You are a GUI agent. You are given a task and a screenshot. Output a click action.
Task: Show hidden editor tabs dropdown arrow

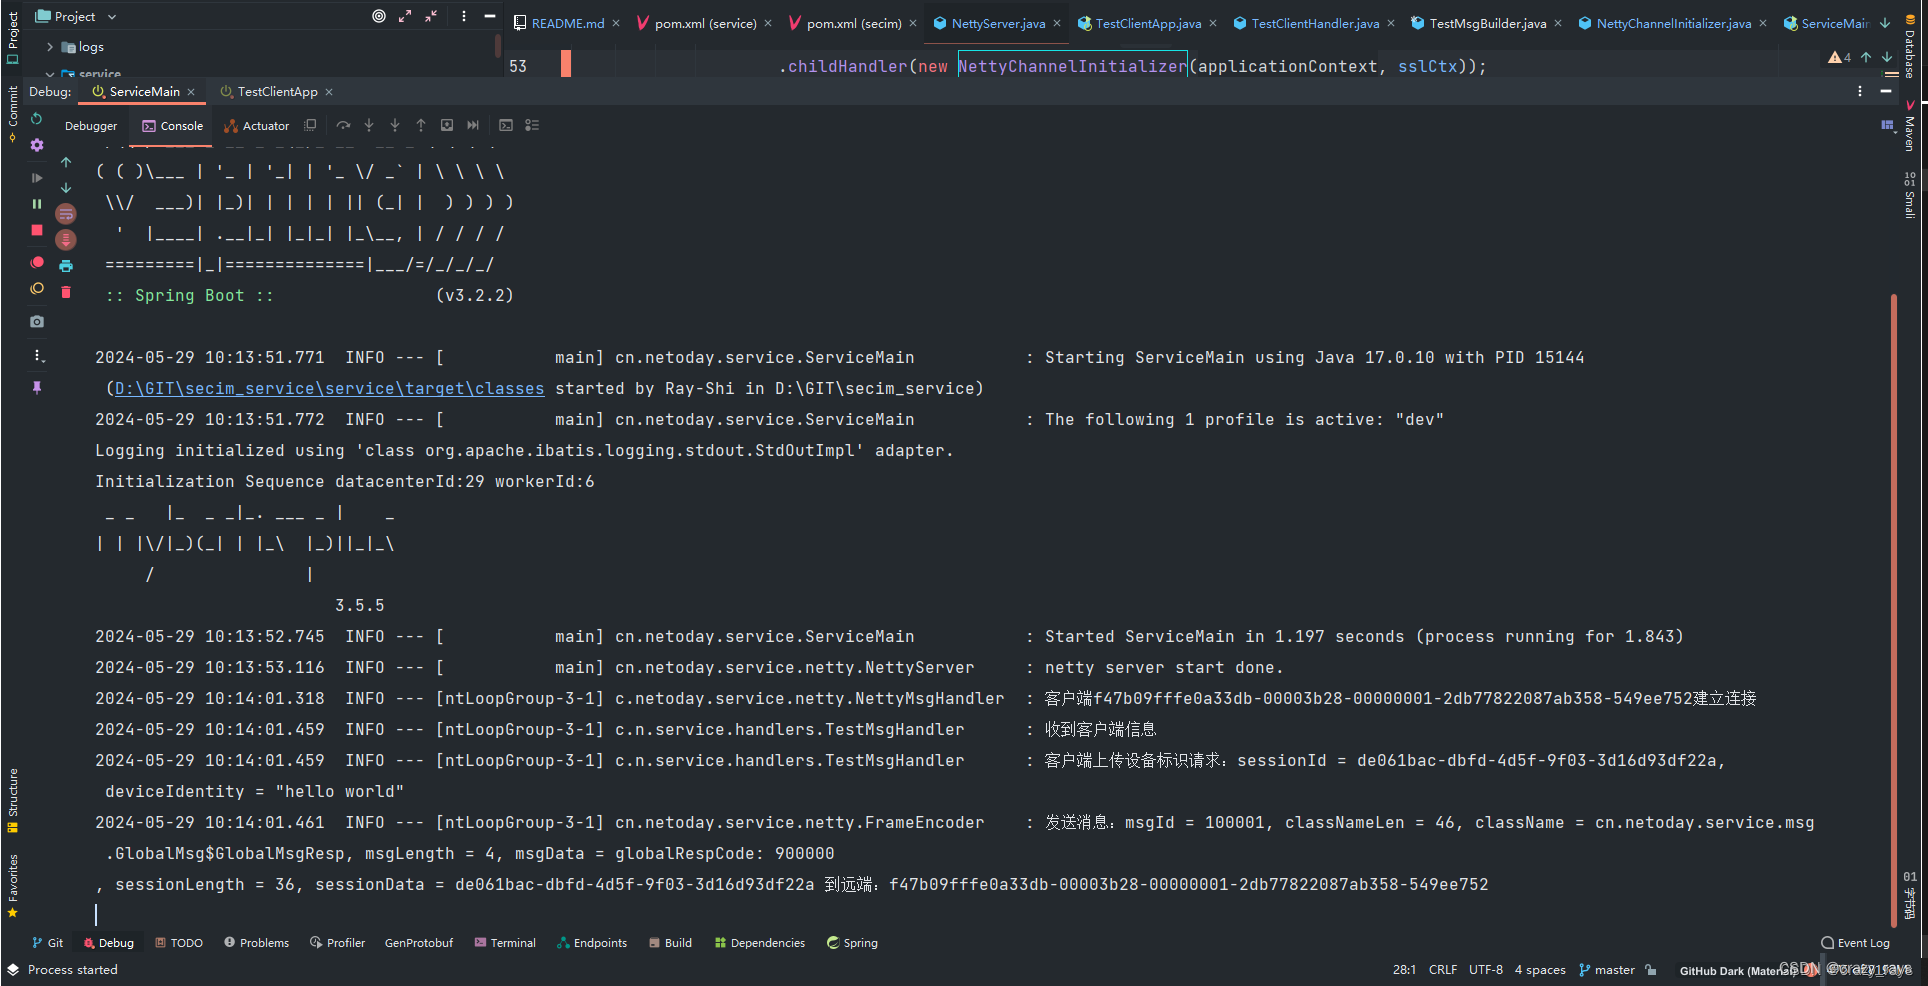pyautogui.click(x=1885, y=23)
